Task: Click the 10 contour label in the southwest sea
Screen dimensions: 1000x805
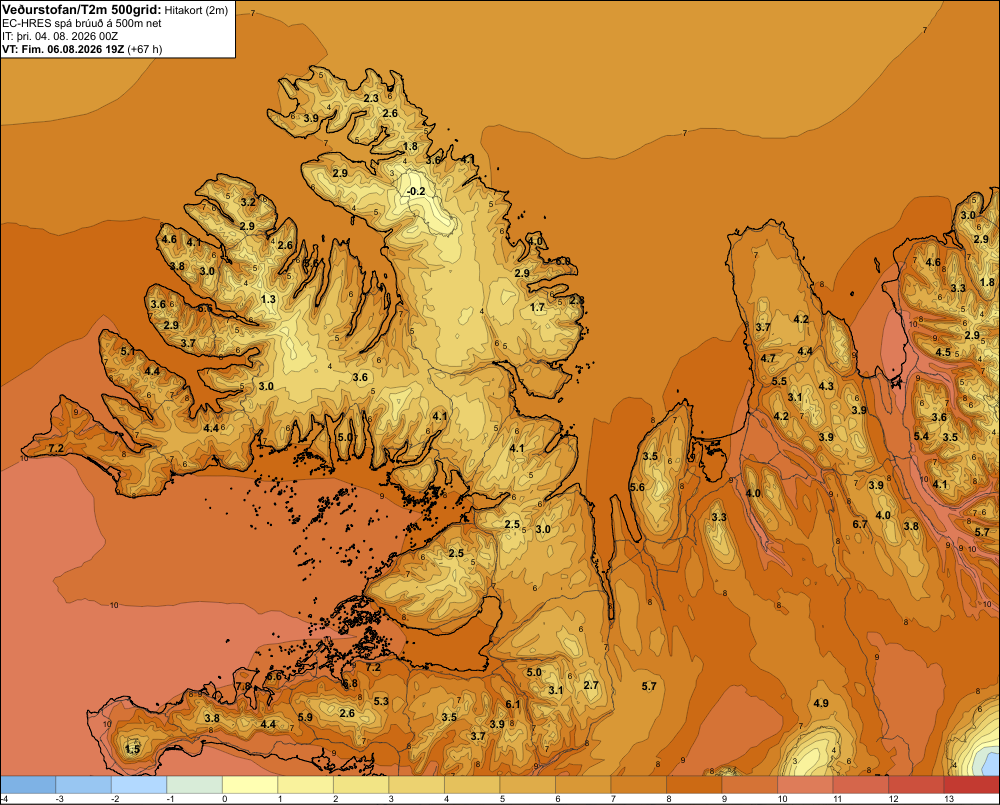Action: click(114, 605)
